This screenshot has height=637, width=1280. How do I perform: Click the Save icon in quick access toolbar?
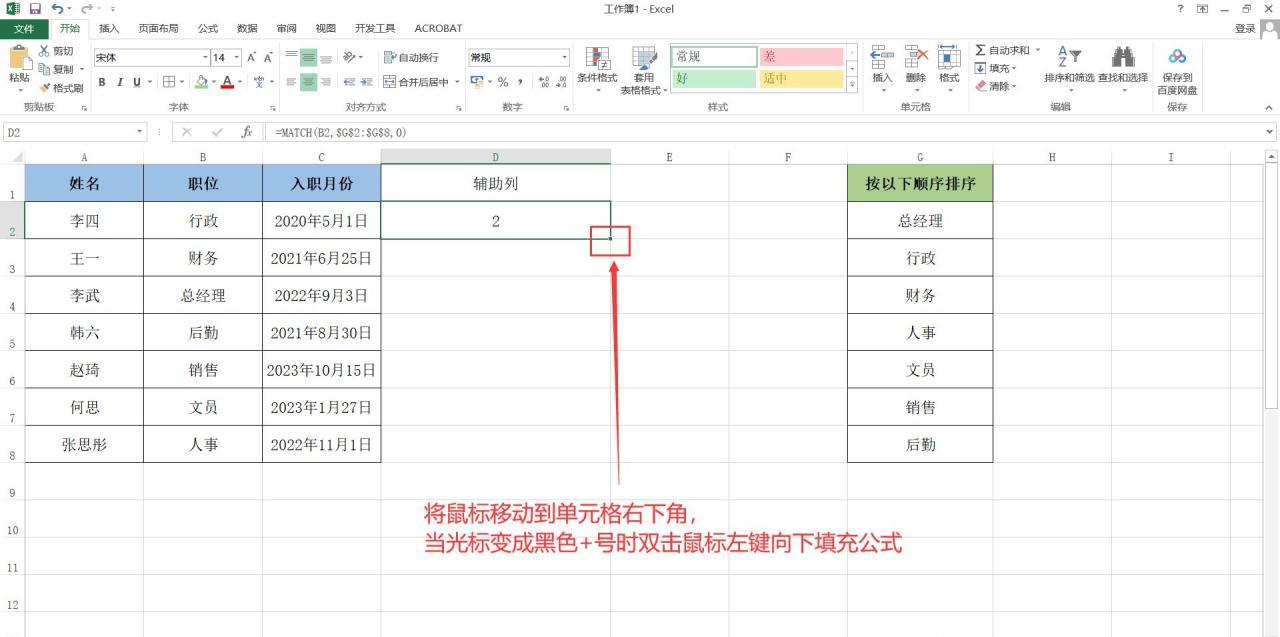click(34, 9)
